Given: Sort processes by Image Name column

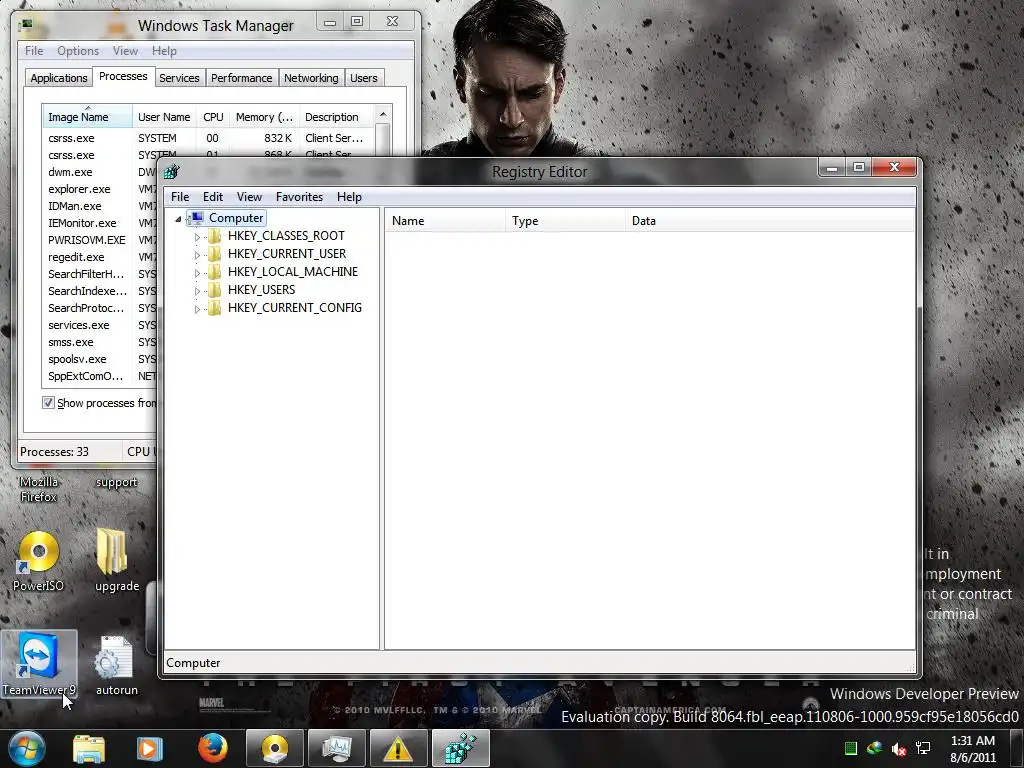Looking at the screenshot, I should point(88,117).
